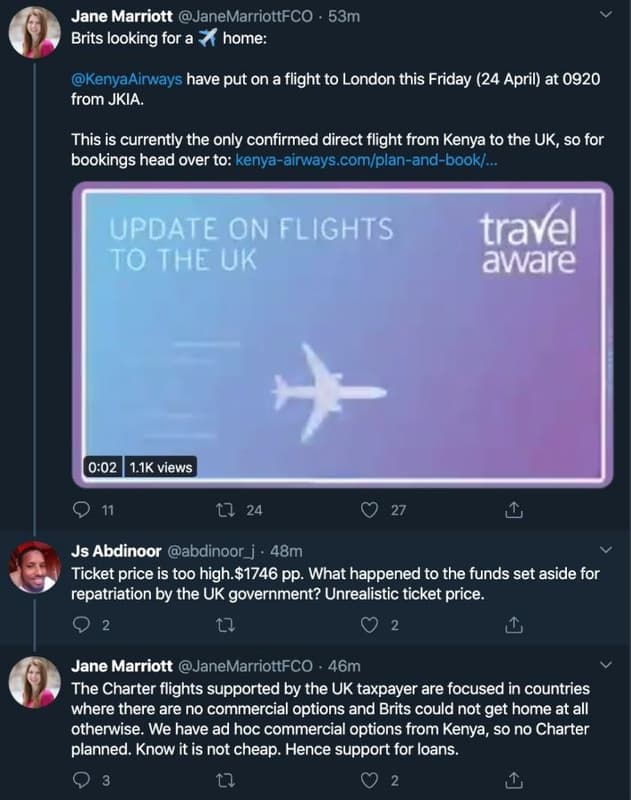Screen dimensions: 631x800
Task: Open menu on the Charter flights reply
Action: click(604, 664)
